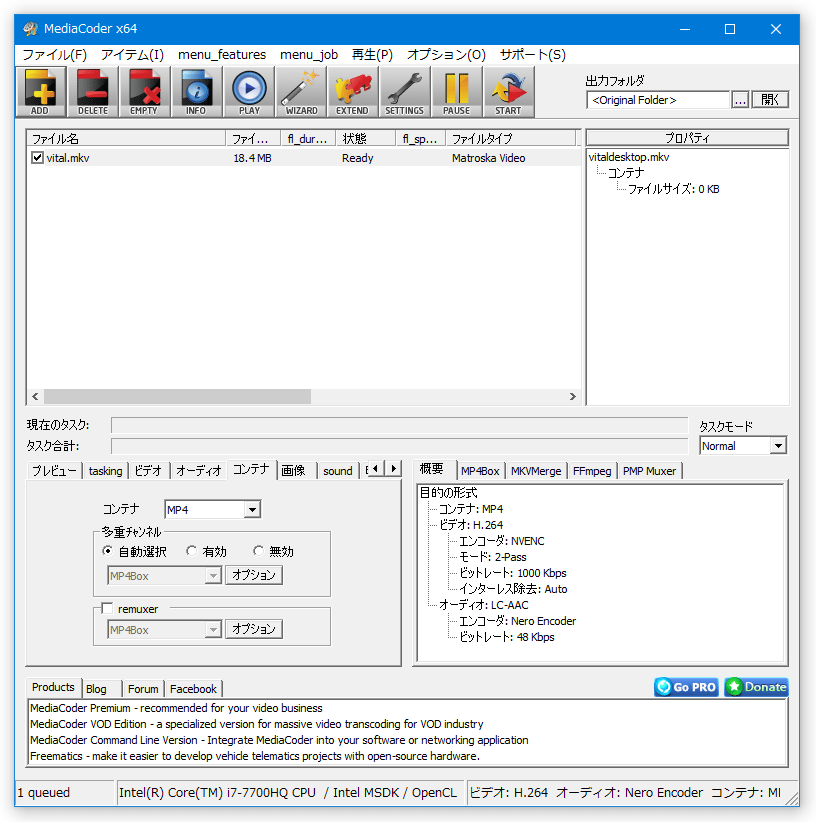Screen dimensions: 816x822
Task: Switch to the sound tab
Action: pyautogui.click(x=338, y=471)
